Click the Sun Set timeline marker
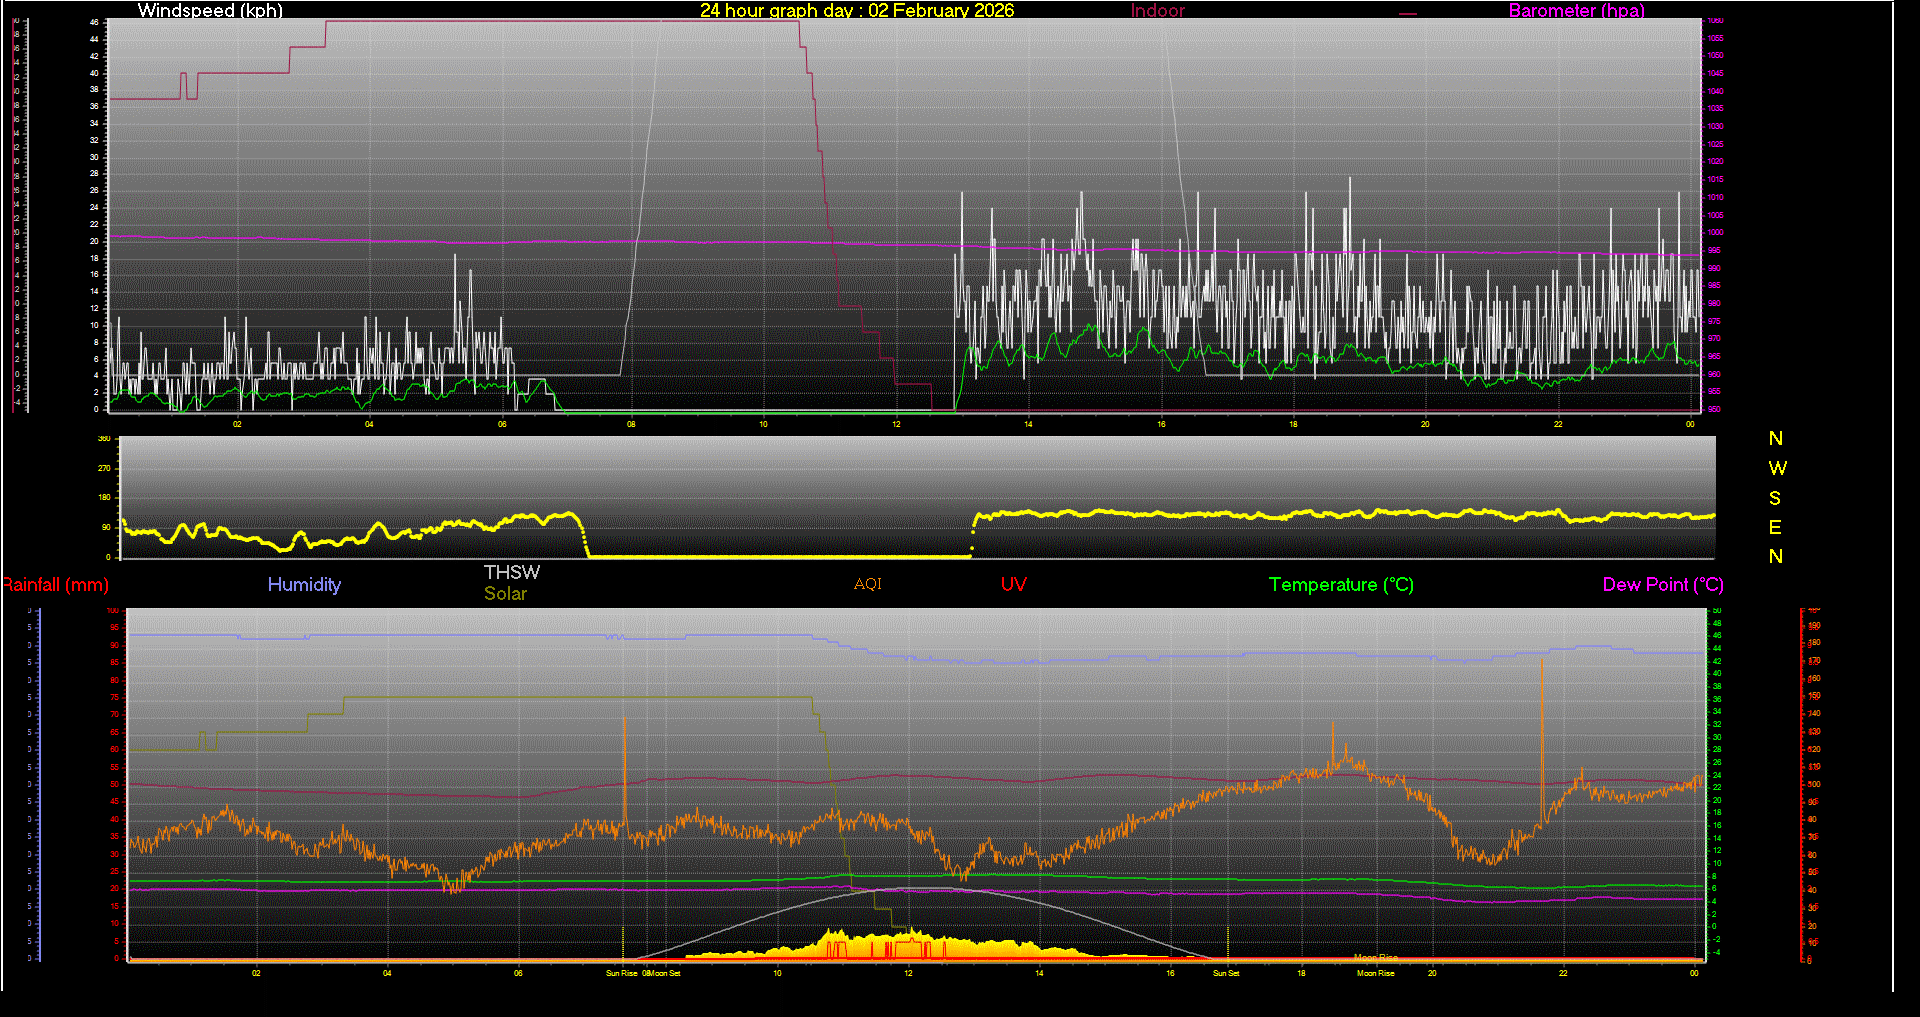The width and height of the screenshot is (1920, 1017). coord(1226,971)
